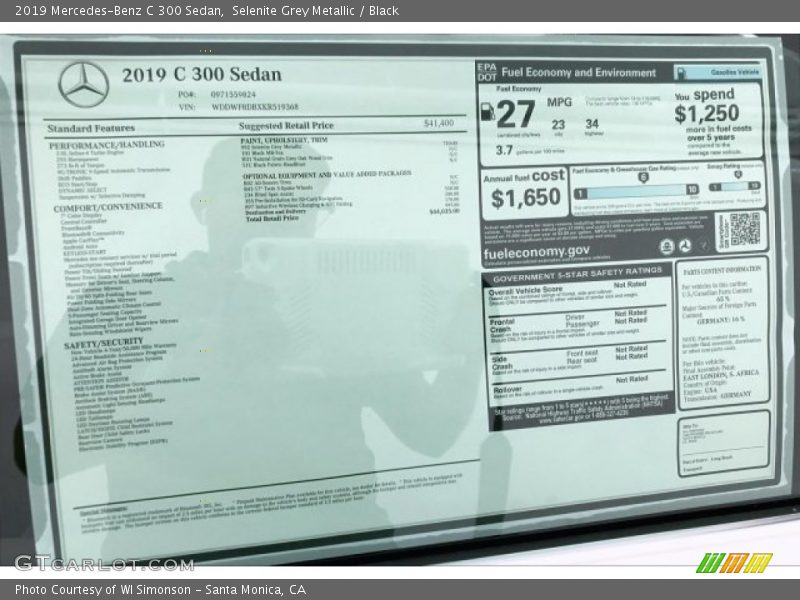Click the 'Frontal Crash' label

click(502, 326)
